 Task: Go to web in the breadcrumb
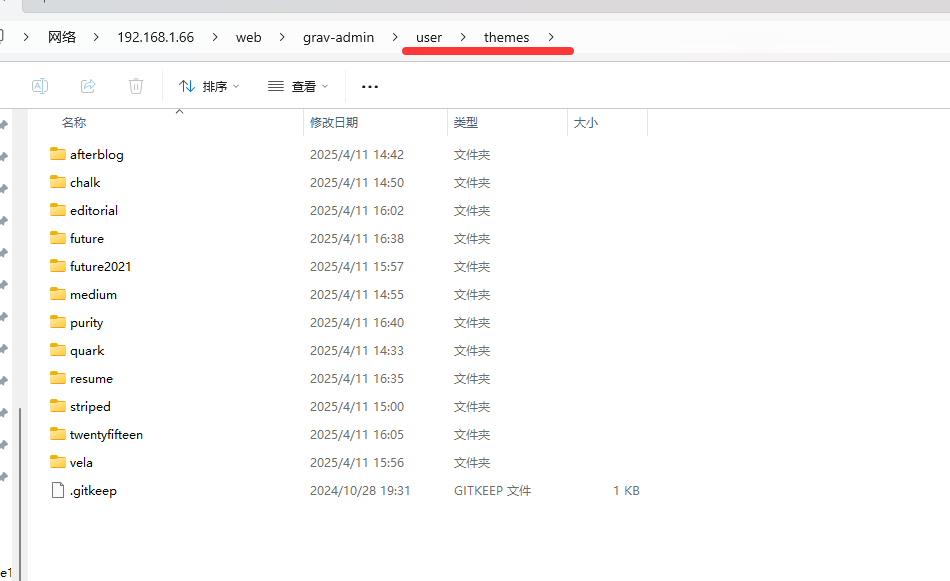248,37
